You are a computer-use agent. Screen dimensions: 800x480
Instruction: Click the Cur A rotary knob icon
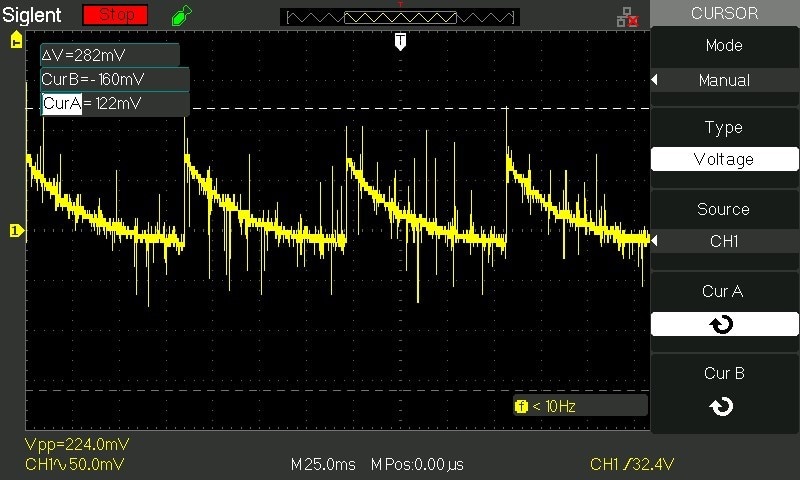coord(723,324)
